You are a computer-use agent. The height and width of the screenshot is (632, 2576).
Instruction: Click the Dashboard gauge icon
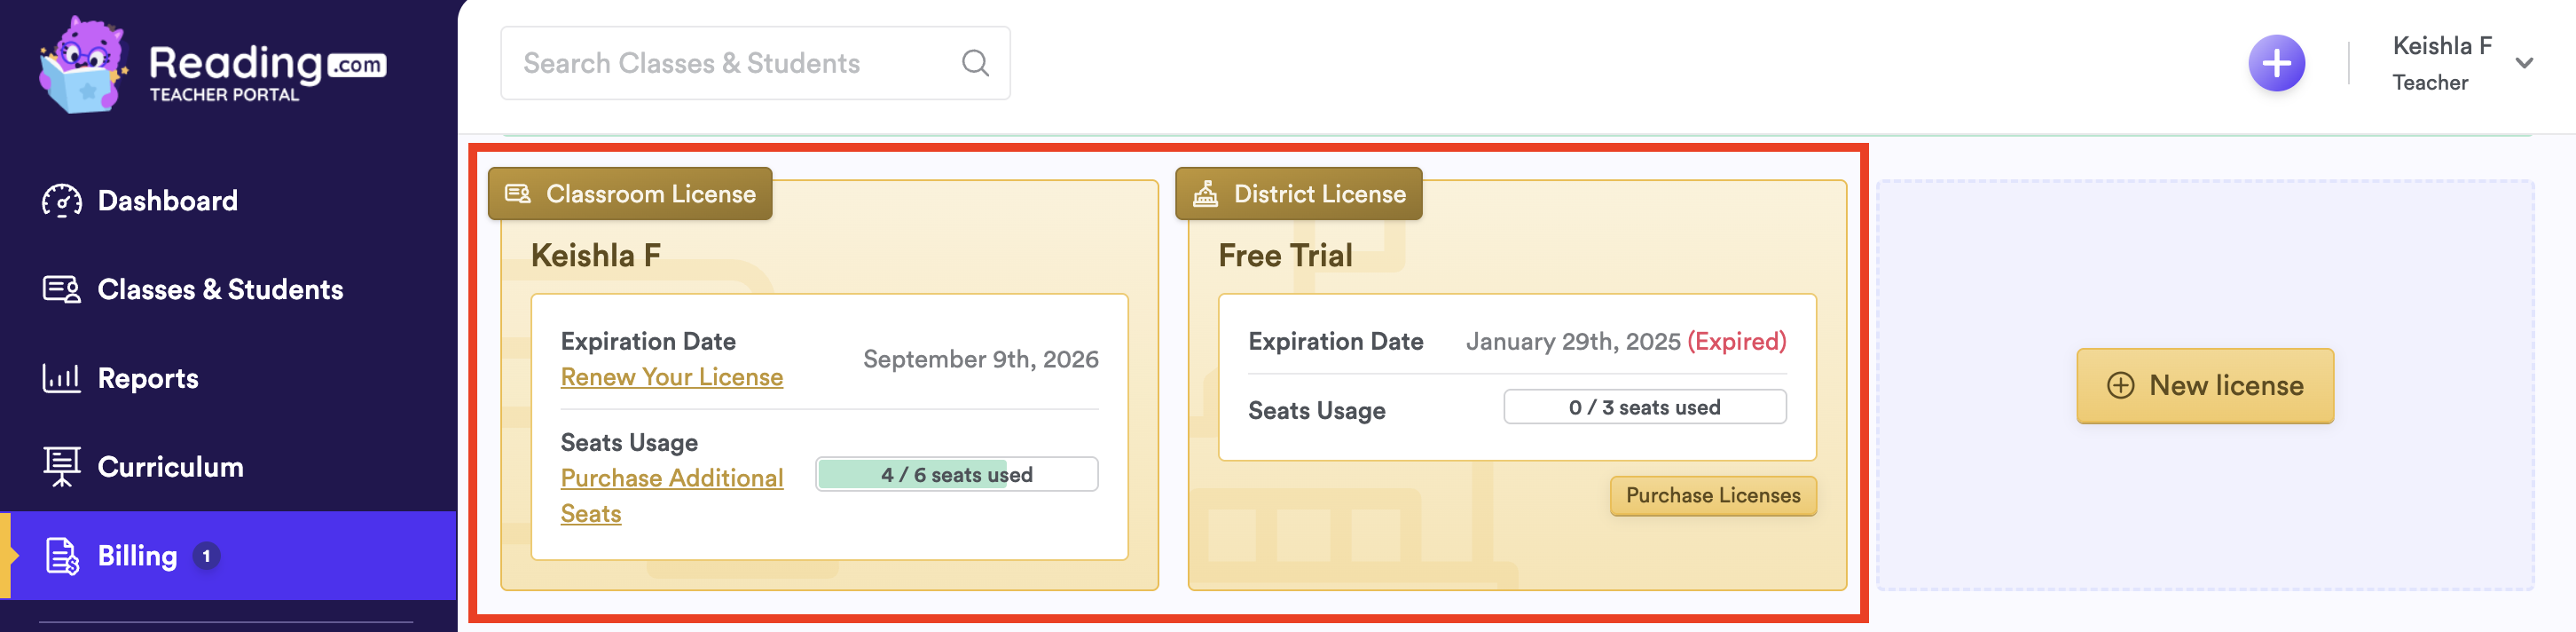point(62,201)
